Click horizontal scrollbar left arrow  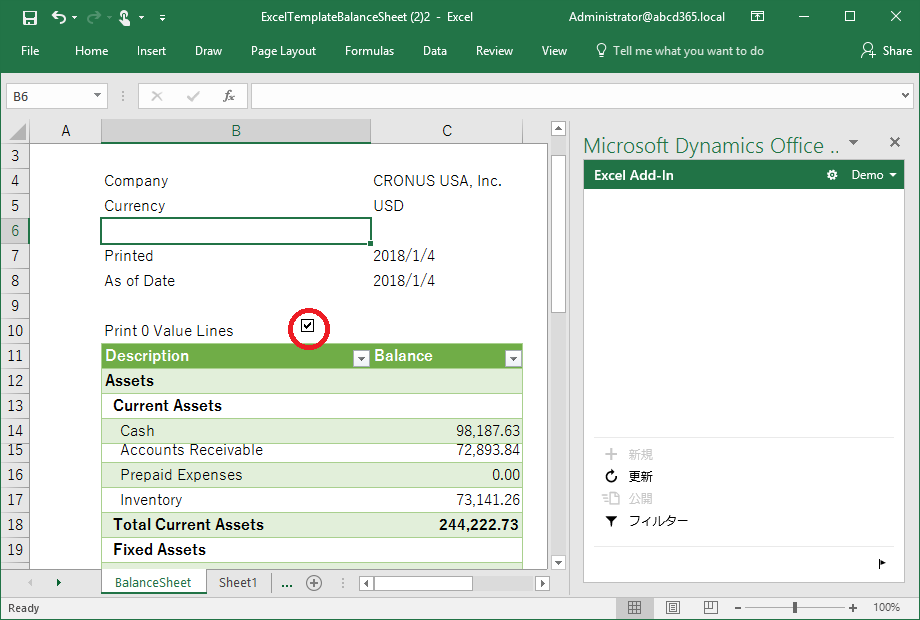(x=367, y=583)
